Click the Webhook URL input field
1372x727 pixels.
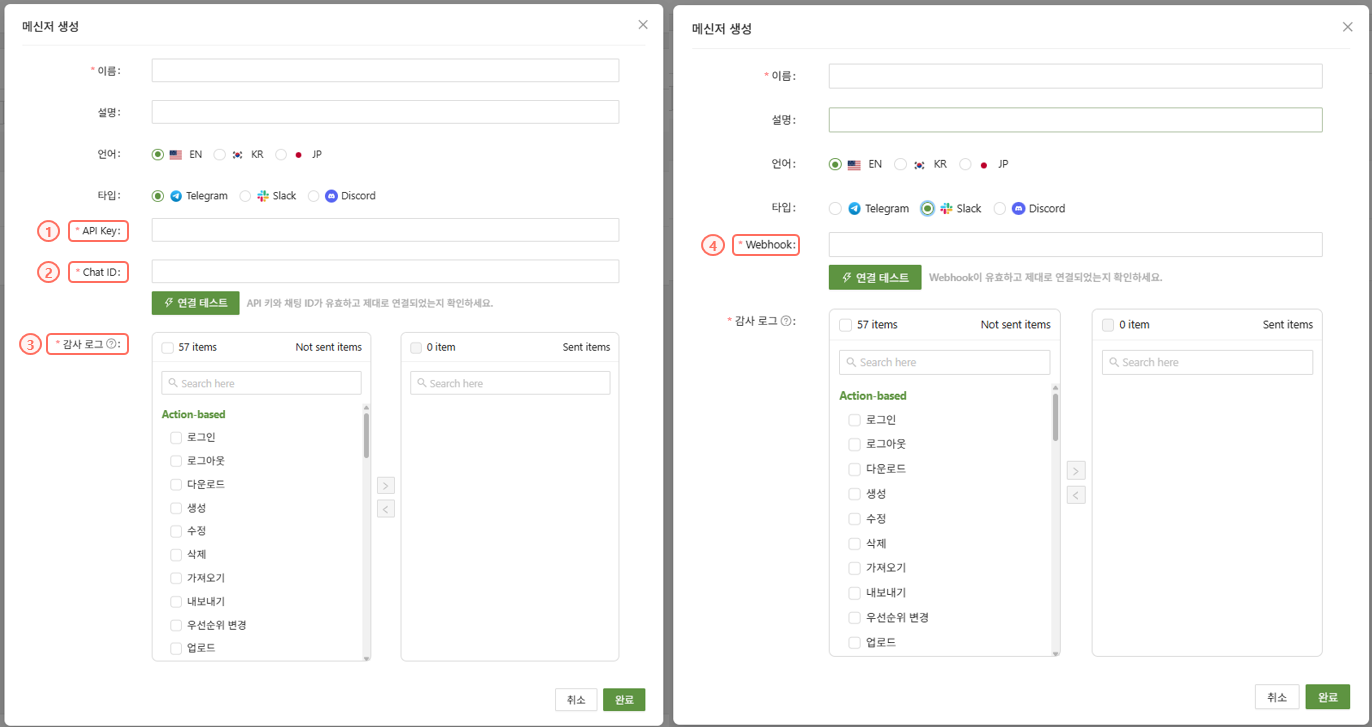[1075, 244]
